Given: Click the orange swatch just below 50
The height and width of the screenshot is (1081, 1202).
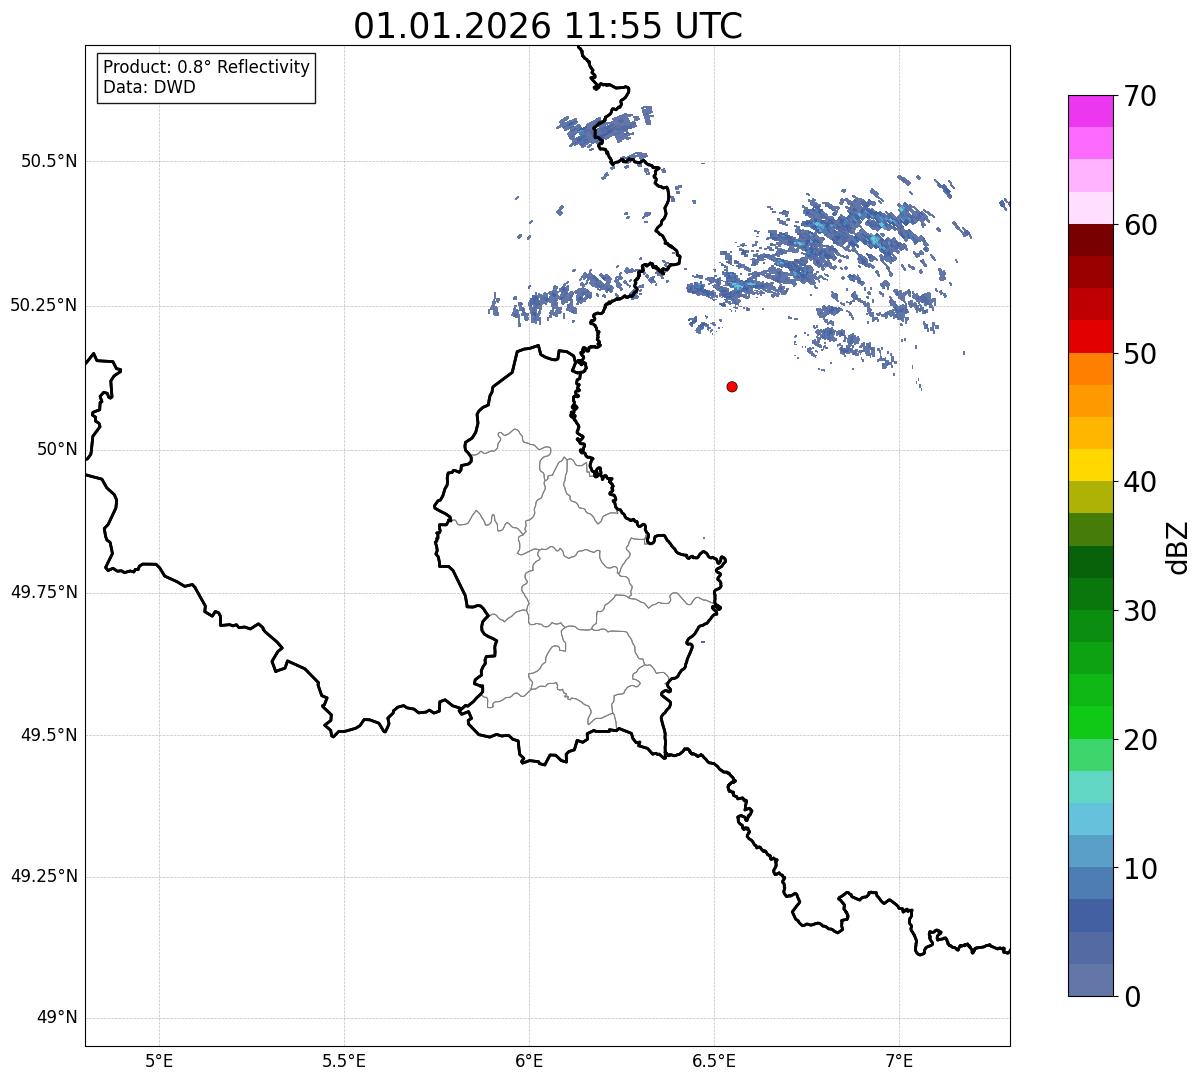Looking at the screenshot, I should click(x=1090, y=369).
